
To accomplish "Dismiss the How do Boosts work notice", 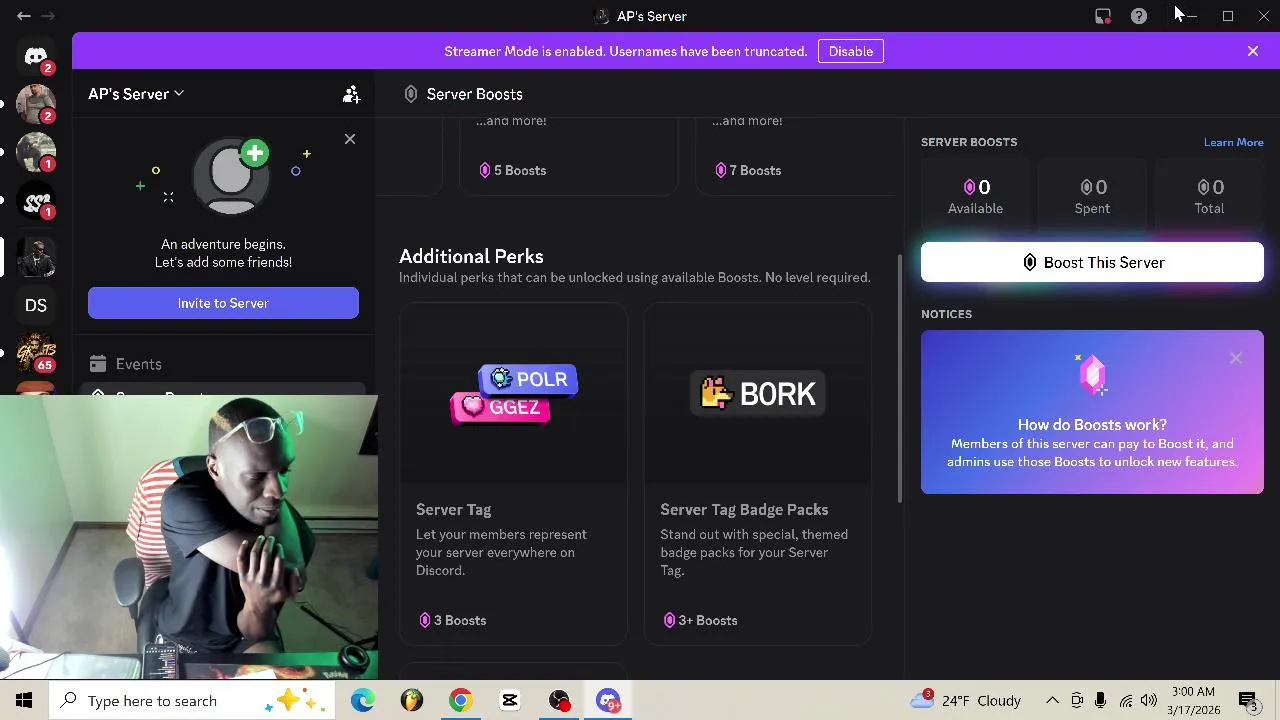I will point(1236,358).
